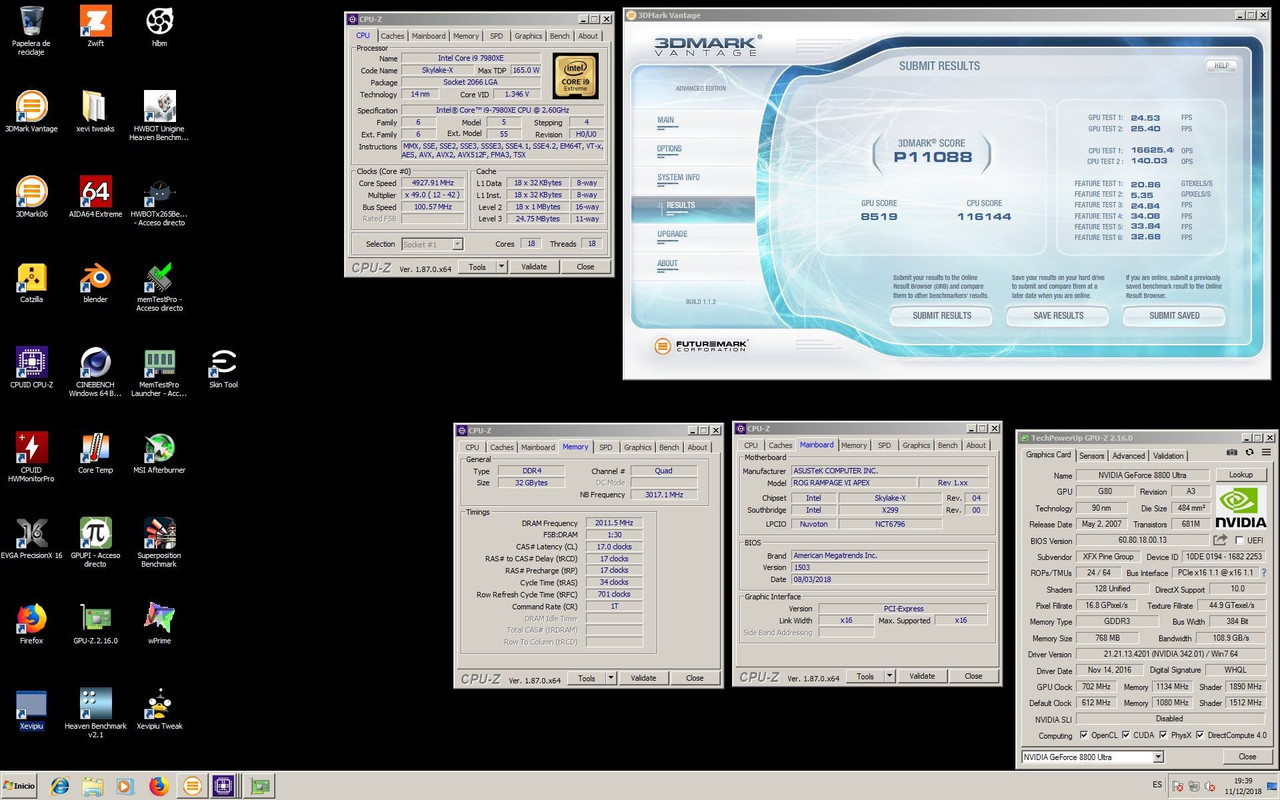The image size is (1280, 800).
Task: Select the HWBOT Unigine Heaven Benchmark icon
Action: [x=159, y=106]
